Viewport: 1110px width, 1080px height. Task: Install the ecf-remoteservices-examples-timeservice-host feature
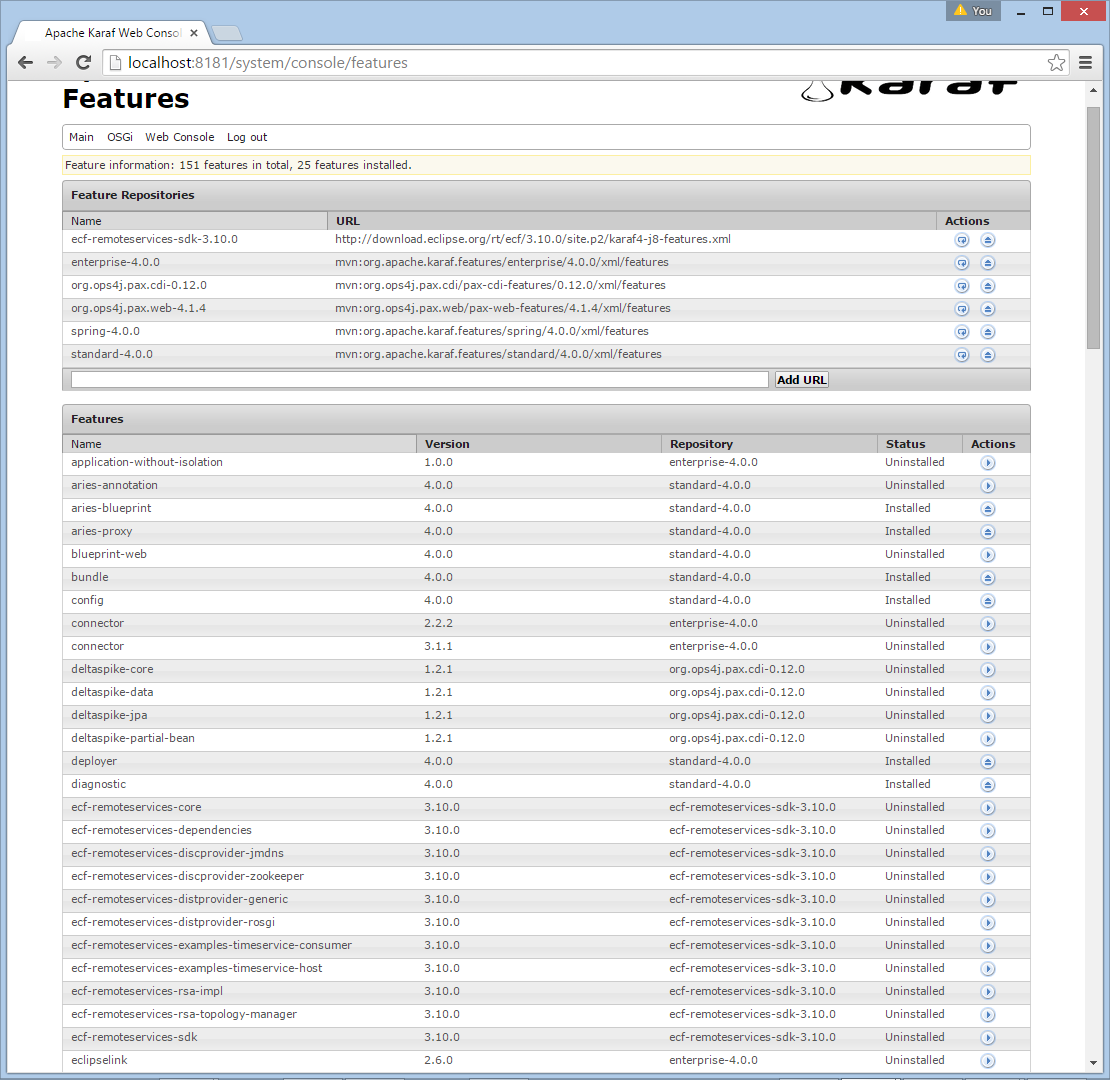pos(988,969)
